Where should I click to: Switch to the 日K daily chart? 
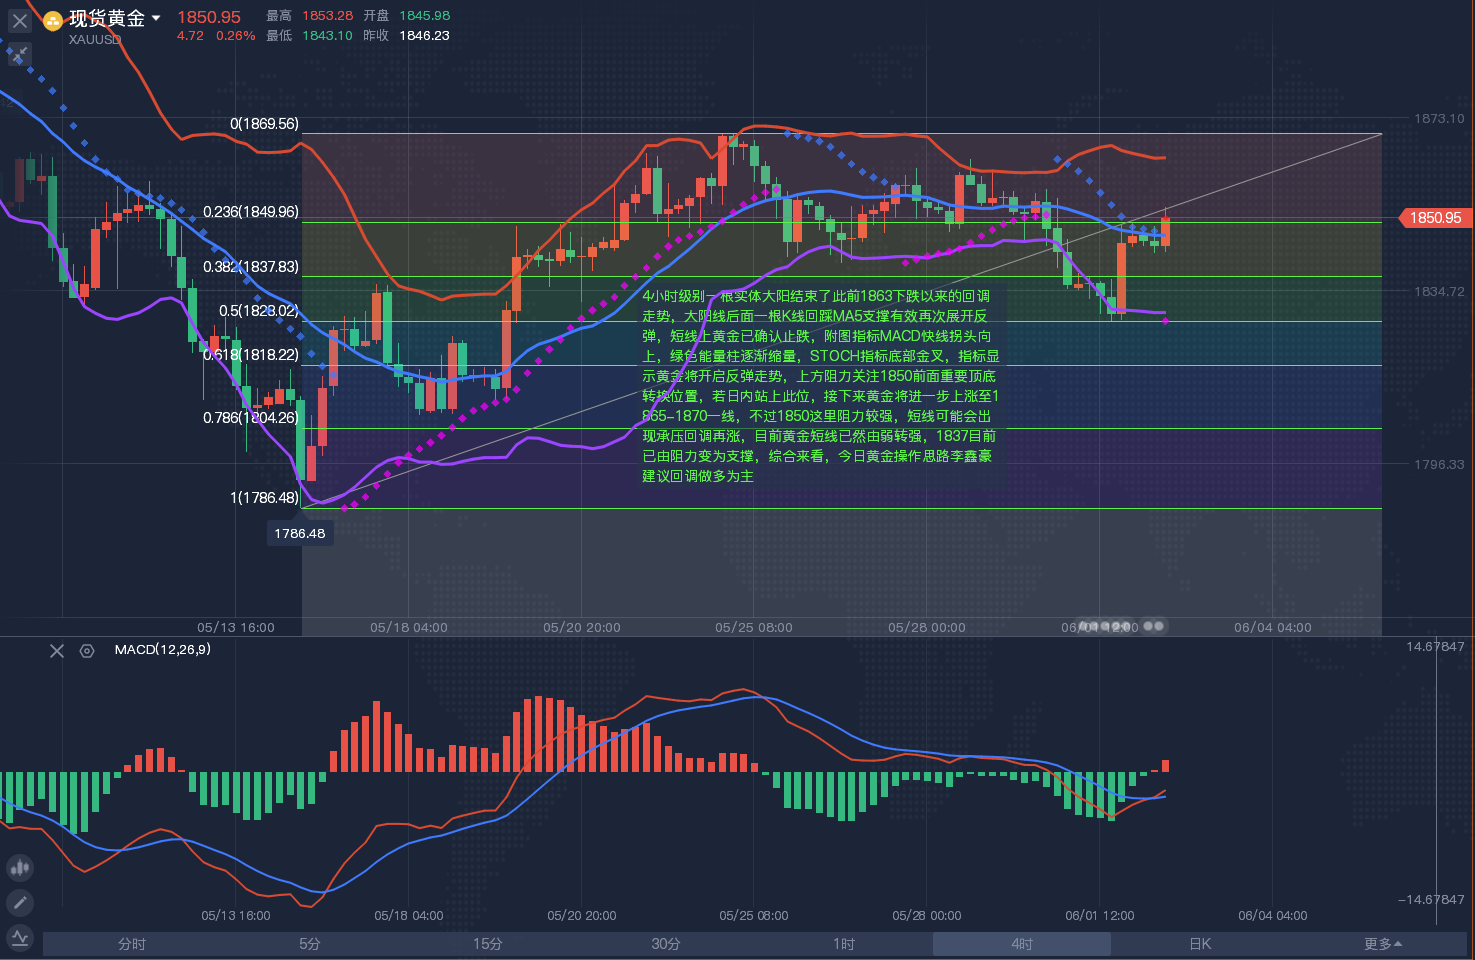[x=1200, y=944]
